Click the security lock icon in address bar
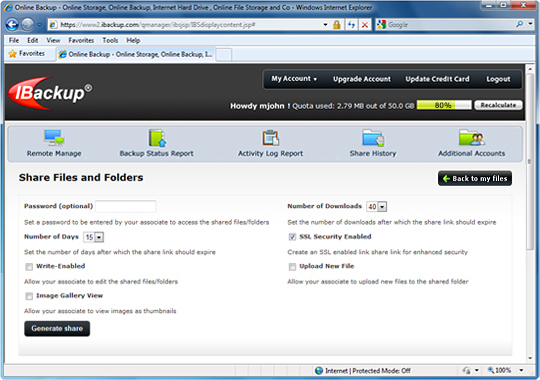 tap(336, 24)
